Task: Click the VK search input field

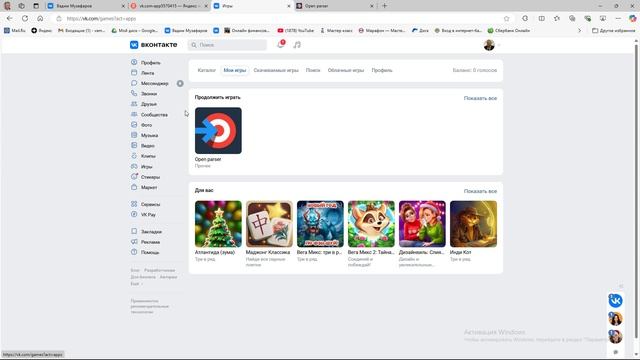Action: tap(227, 45)
